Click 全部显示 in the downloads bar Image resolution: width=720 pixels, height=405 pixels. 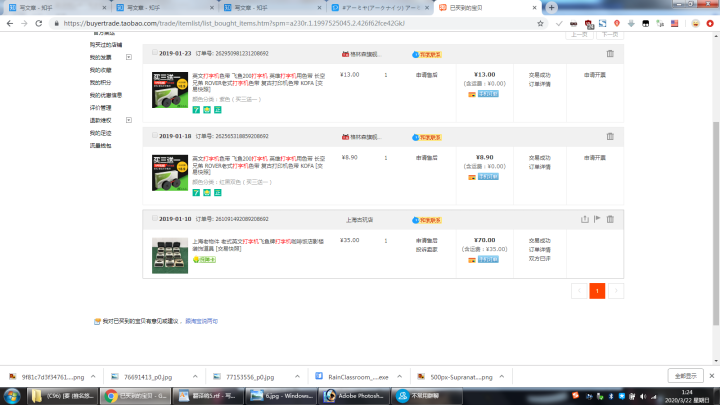tap(686, 376)
